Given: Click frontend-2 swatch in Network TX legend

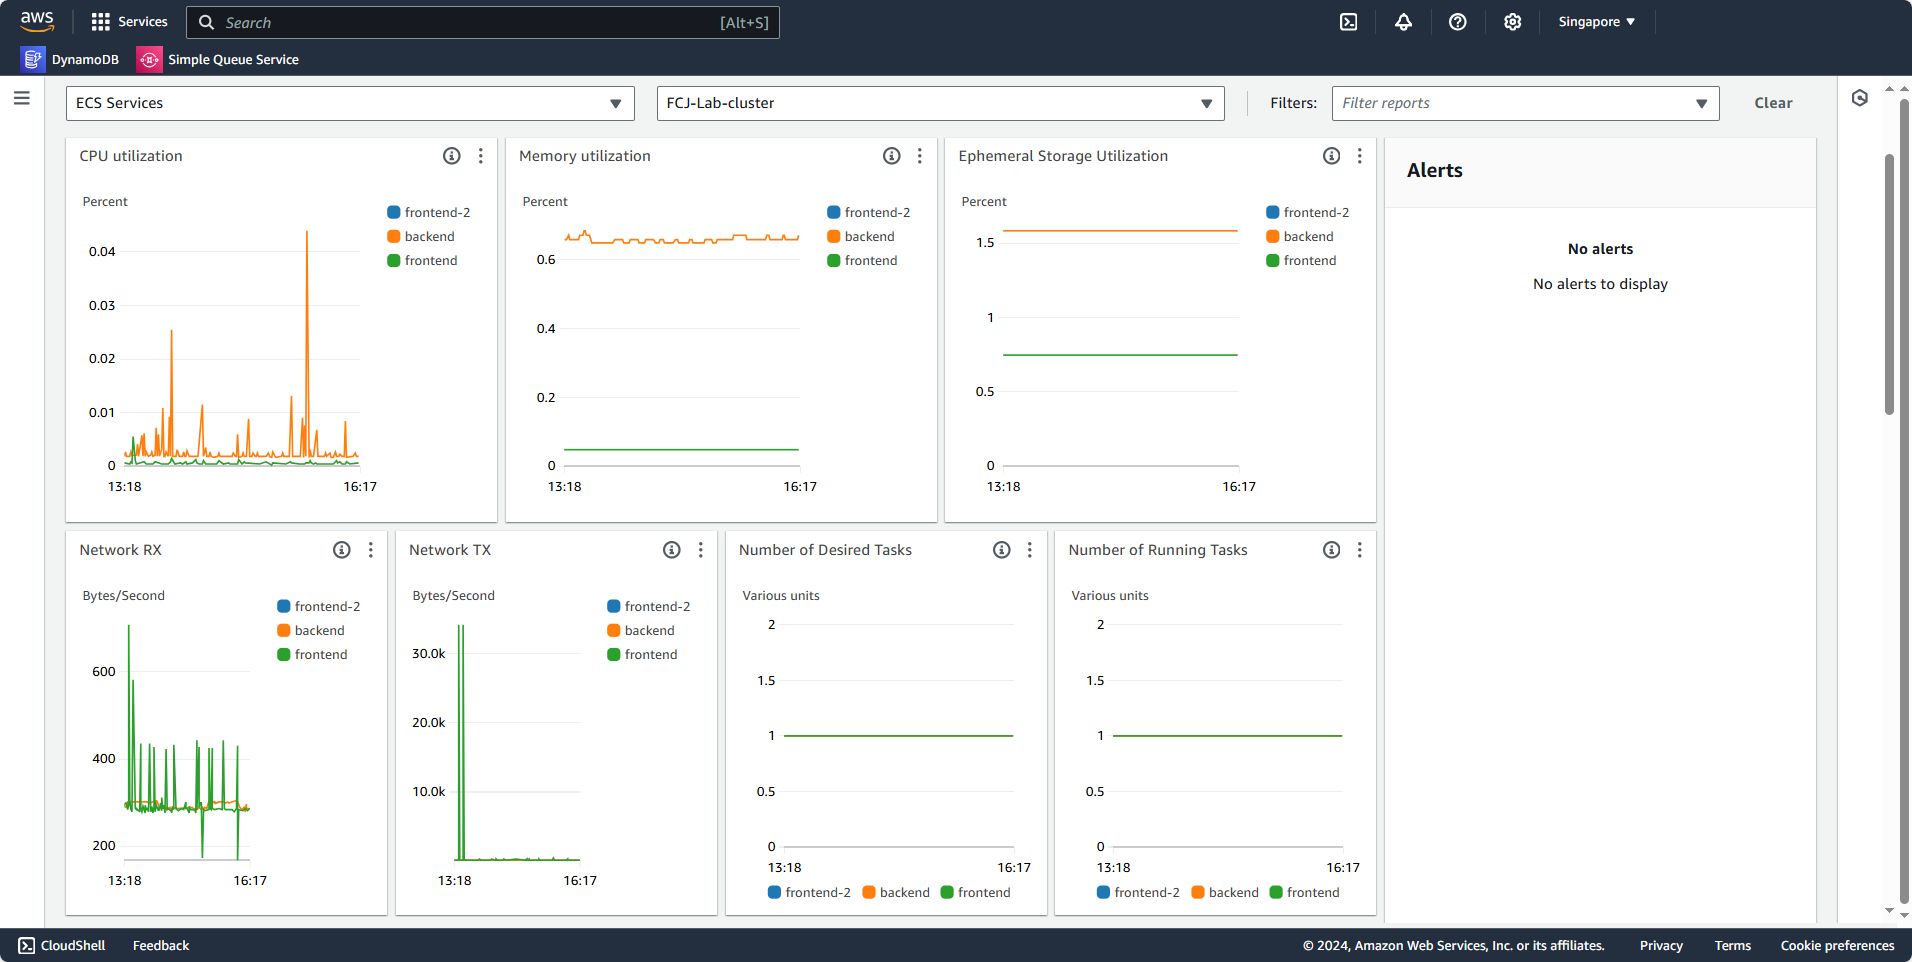Looking at the screenshot, I should [x=614, y=607].
